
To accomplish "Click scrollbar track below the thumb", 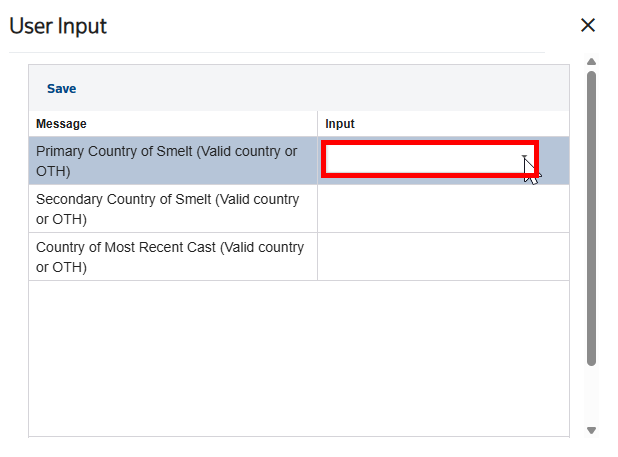I will coord(591,396).
